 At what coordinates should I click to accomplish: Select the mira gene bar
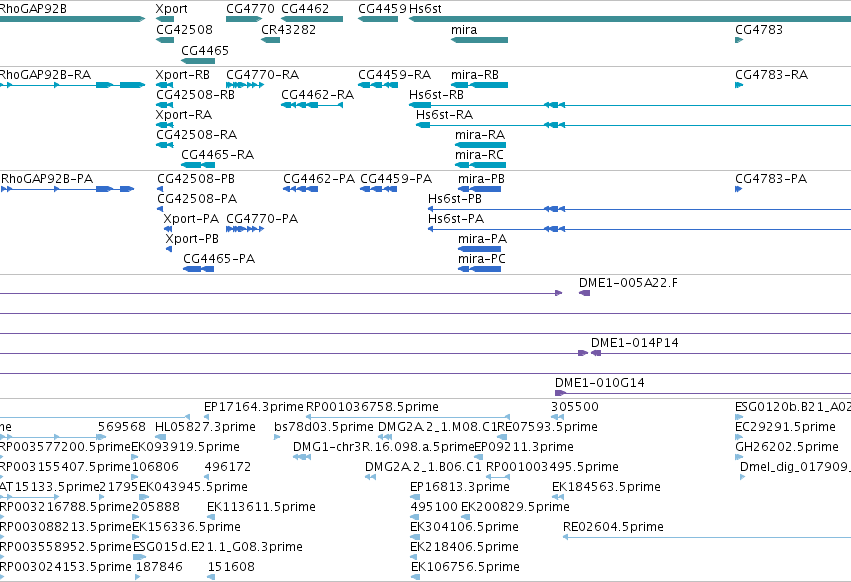tap(479, 40)
